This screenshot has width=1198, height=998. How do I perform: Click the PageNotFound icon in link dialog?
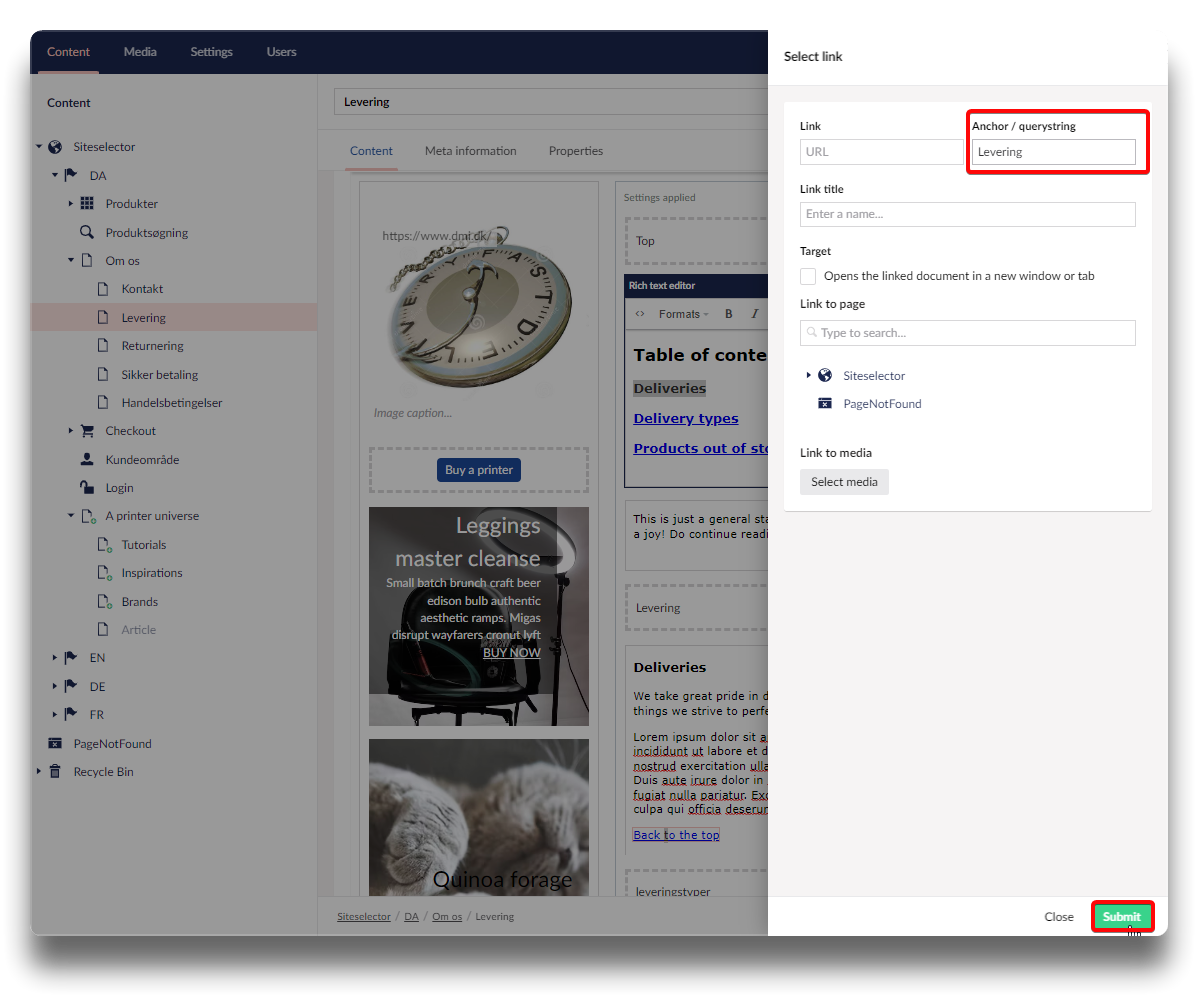click(825, 404)
